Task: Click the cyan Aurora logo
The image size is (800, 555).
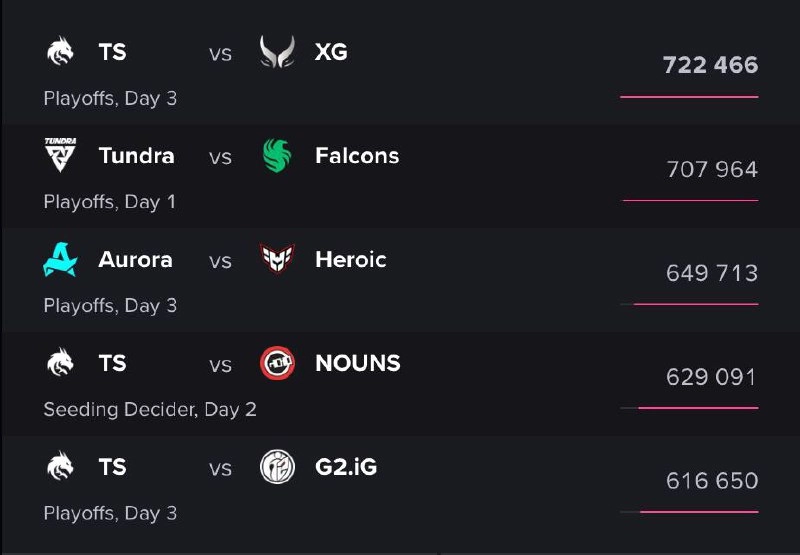Action: pos(60,260)
